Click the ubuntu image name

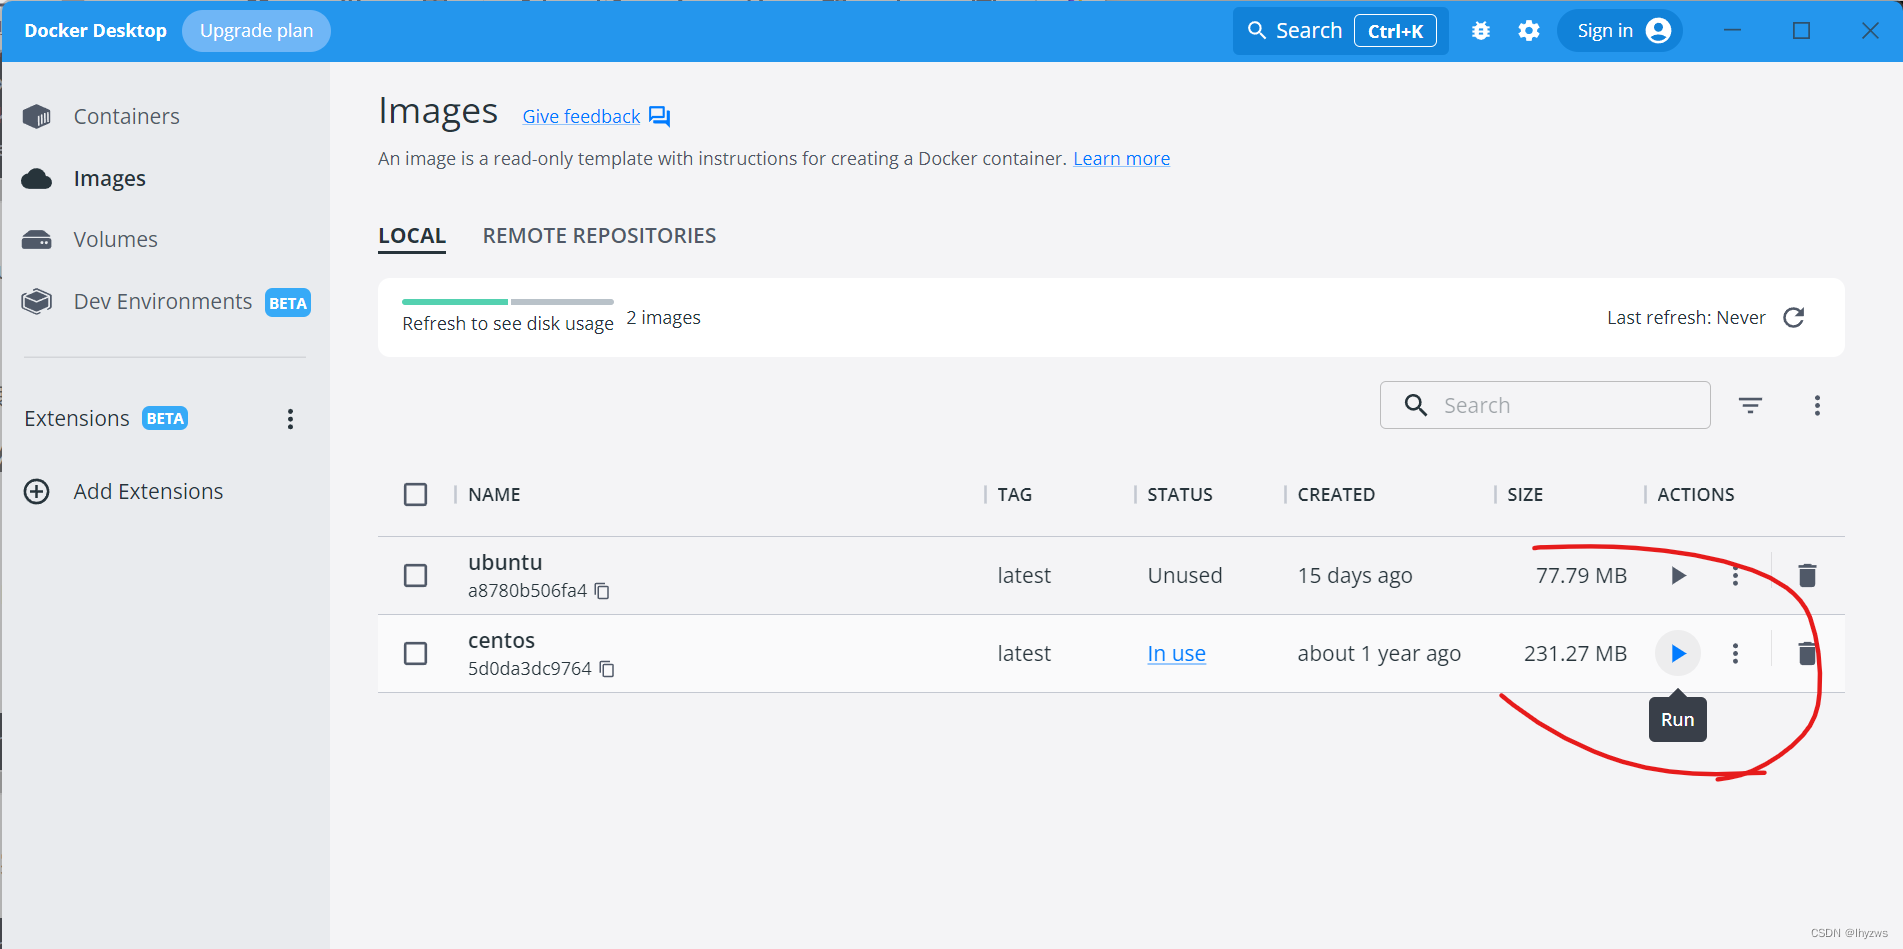[505, 563]
